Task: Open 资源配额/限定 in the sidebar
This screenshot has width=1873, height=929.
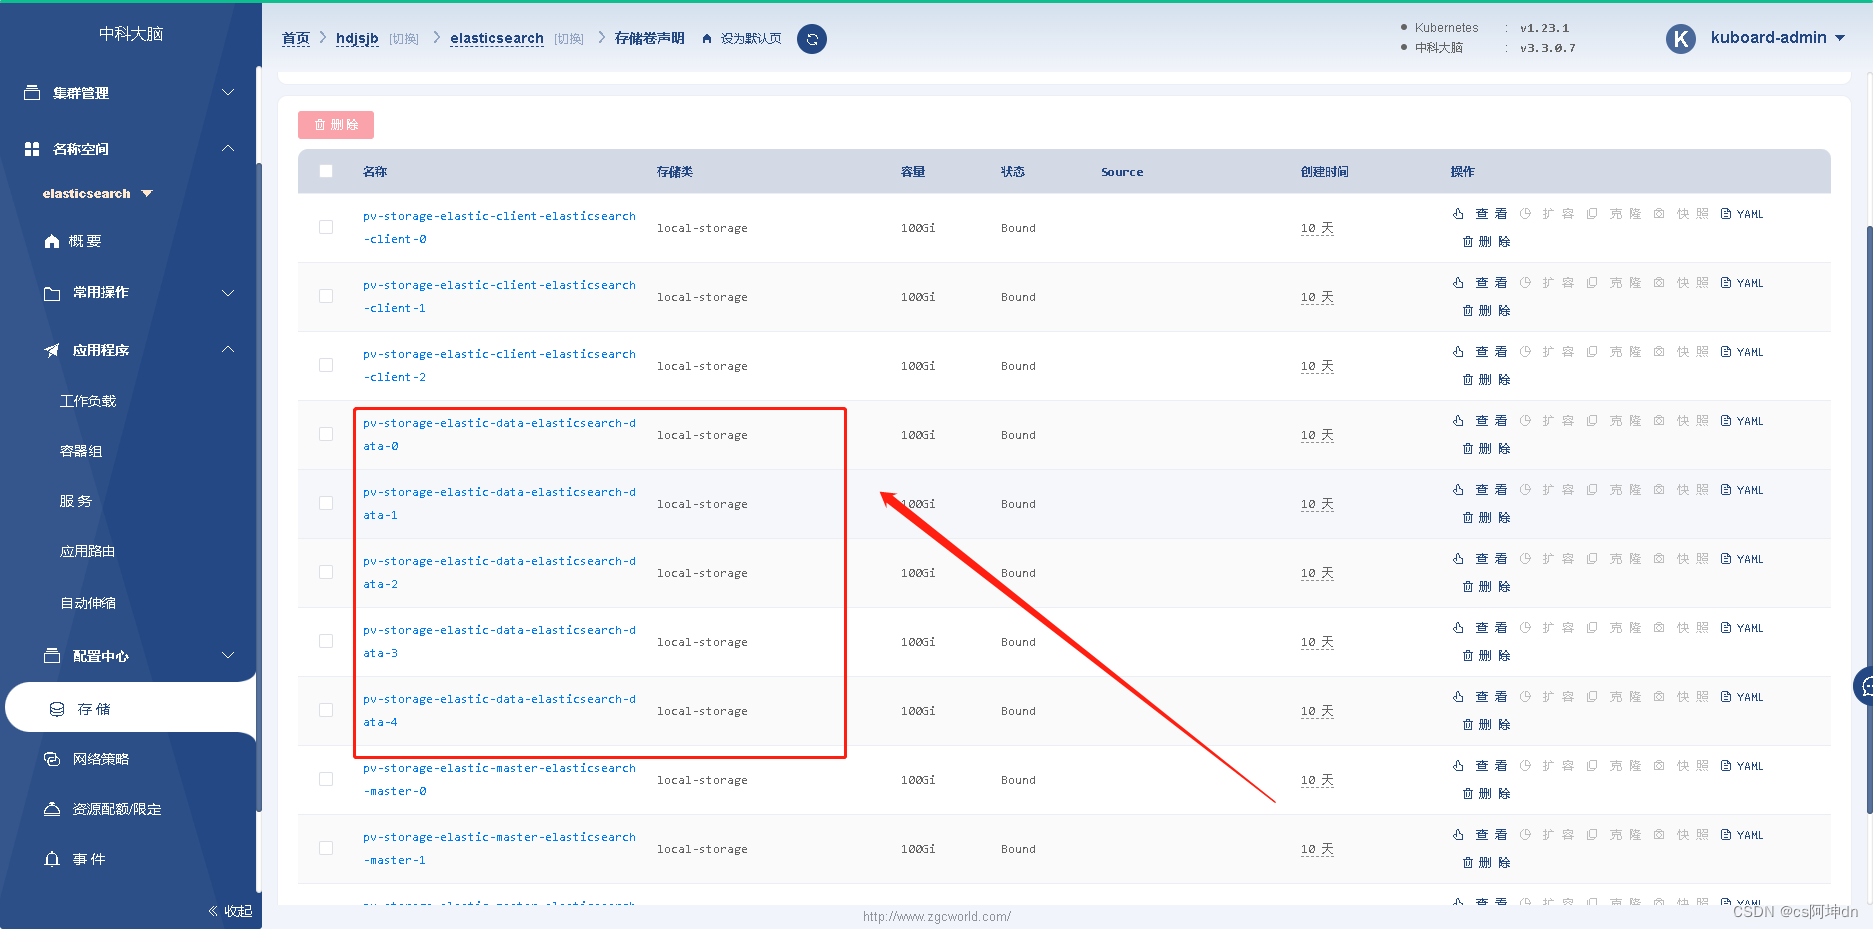Action: (x=117, y=809)
